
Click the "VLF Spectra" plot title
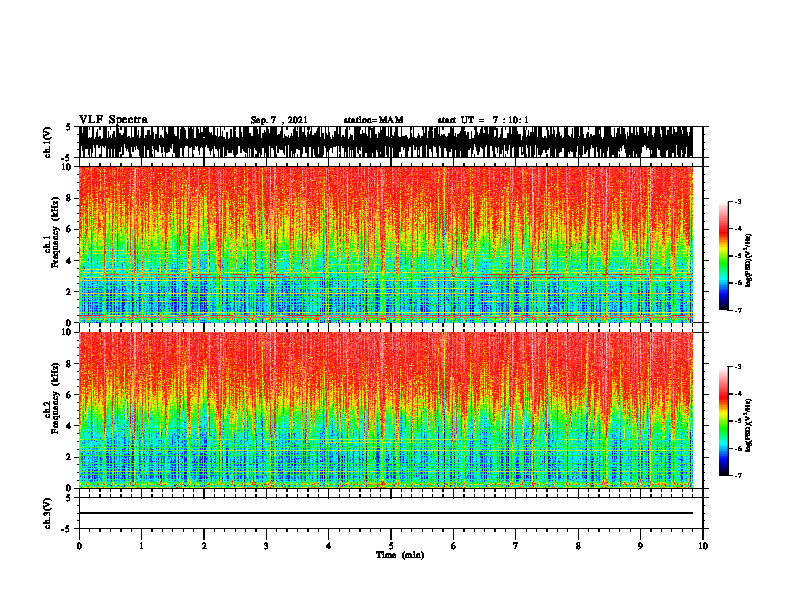click(x=113, y=120)
